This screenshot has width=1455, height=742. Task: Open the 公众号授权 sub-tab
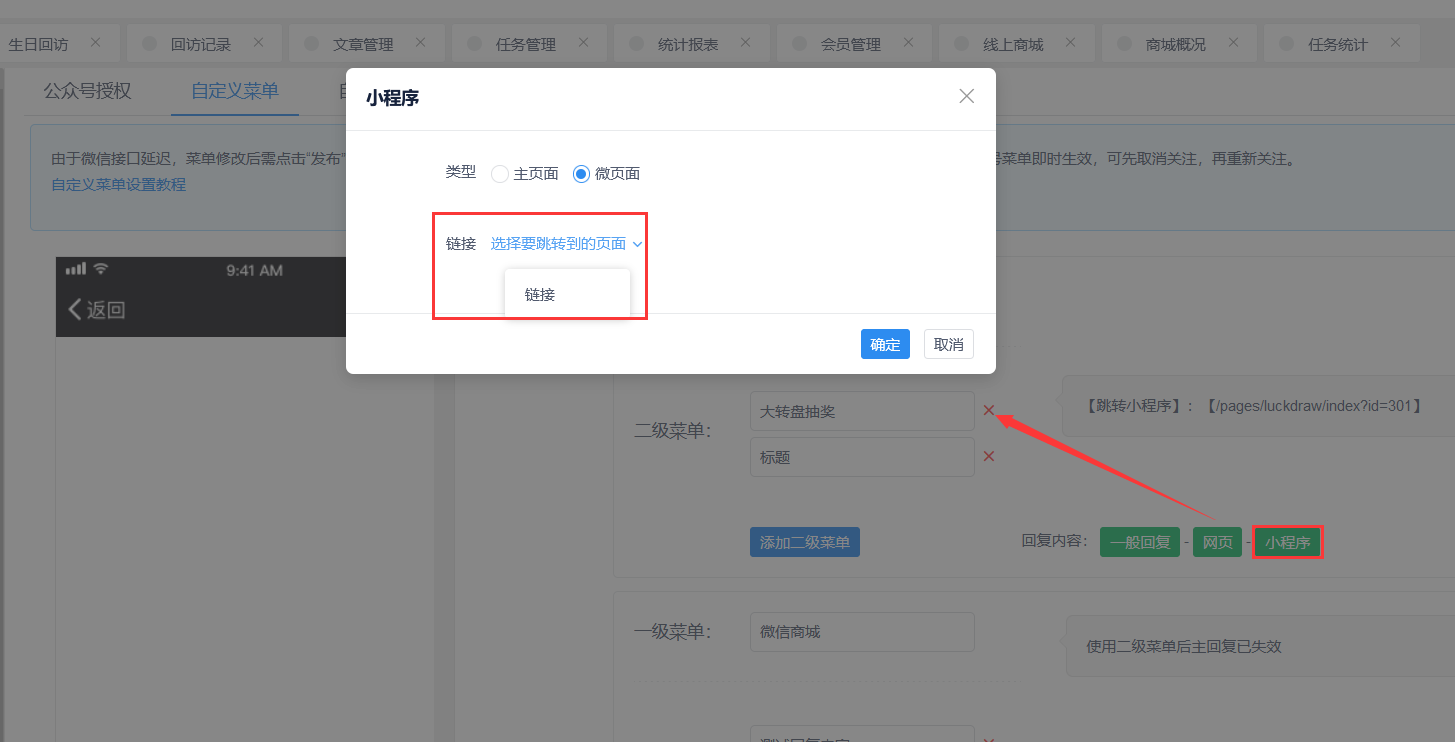(87, 91)
